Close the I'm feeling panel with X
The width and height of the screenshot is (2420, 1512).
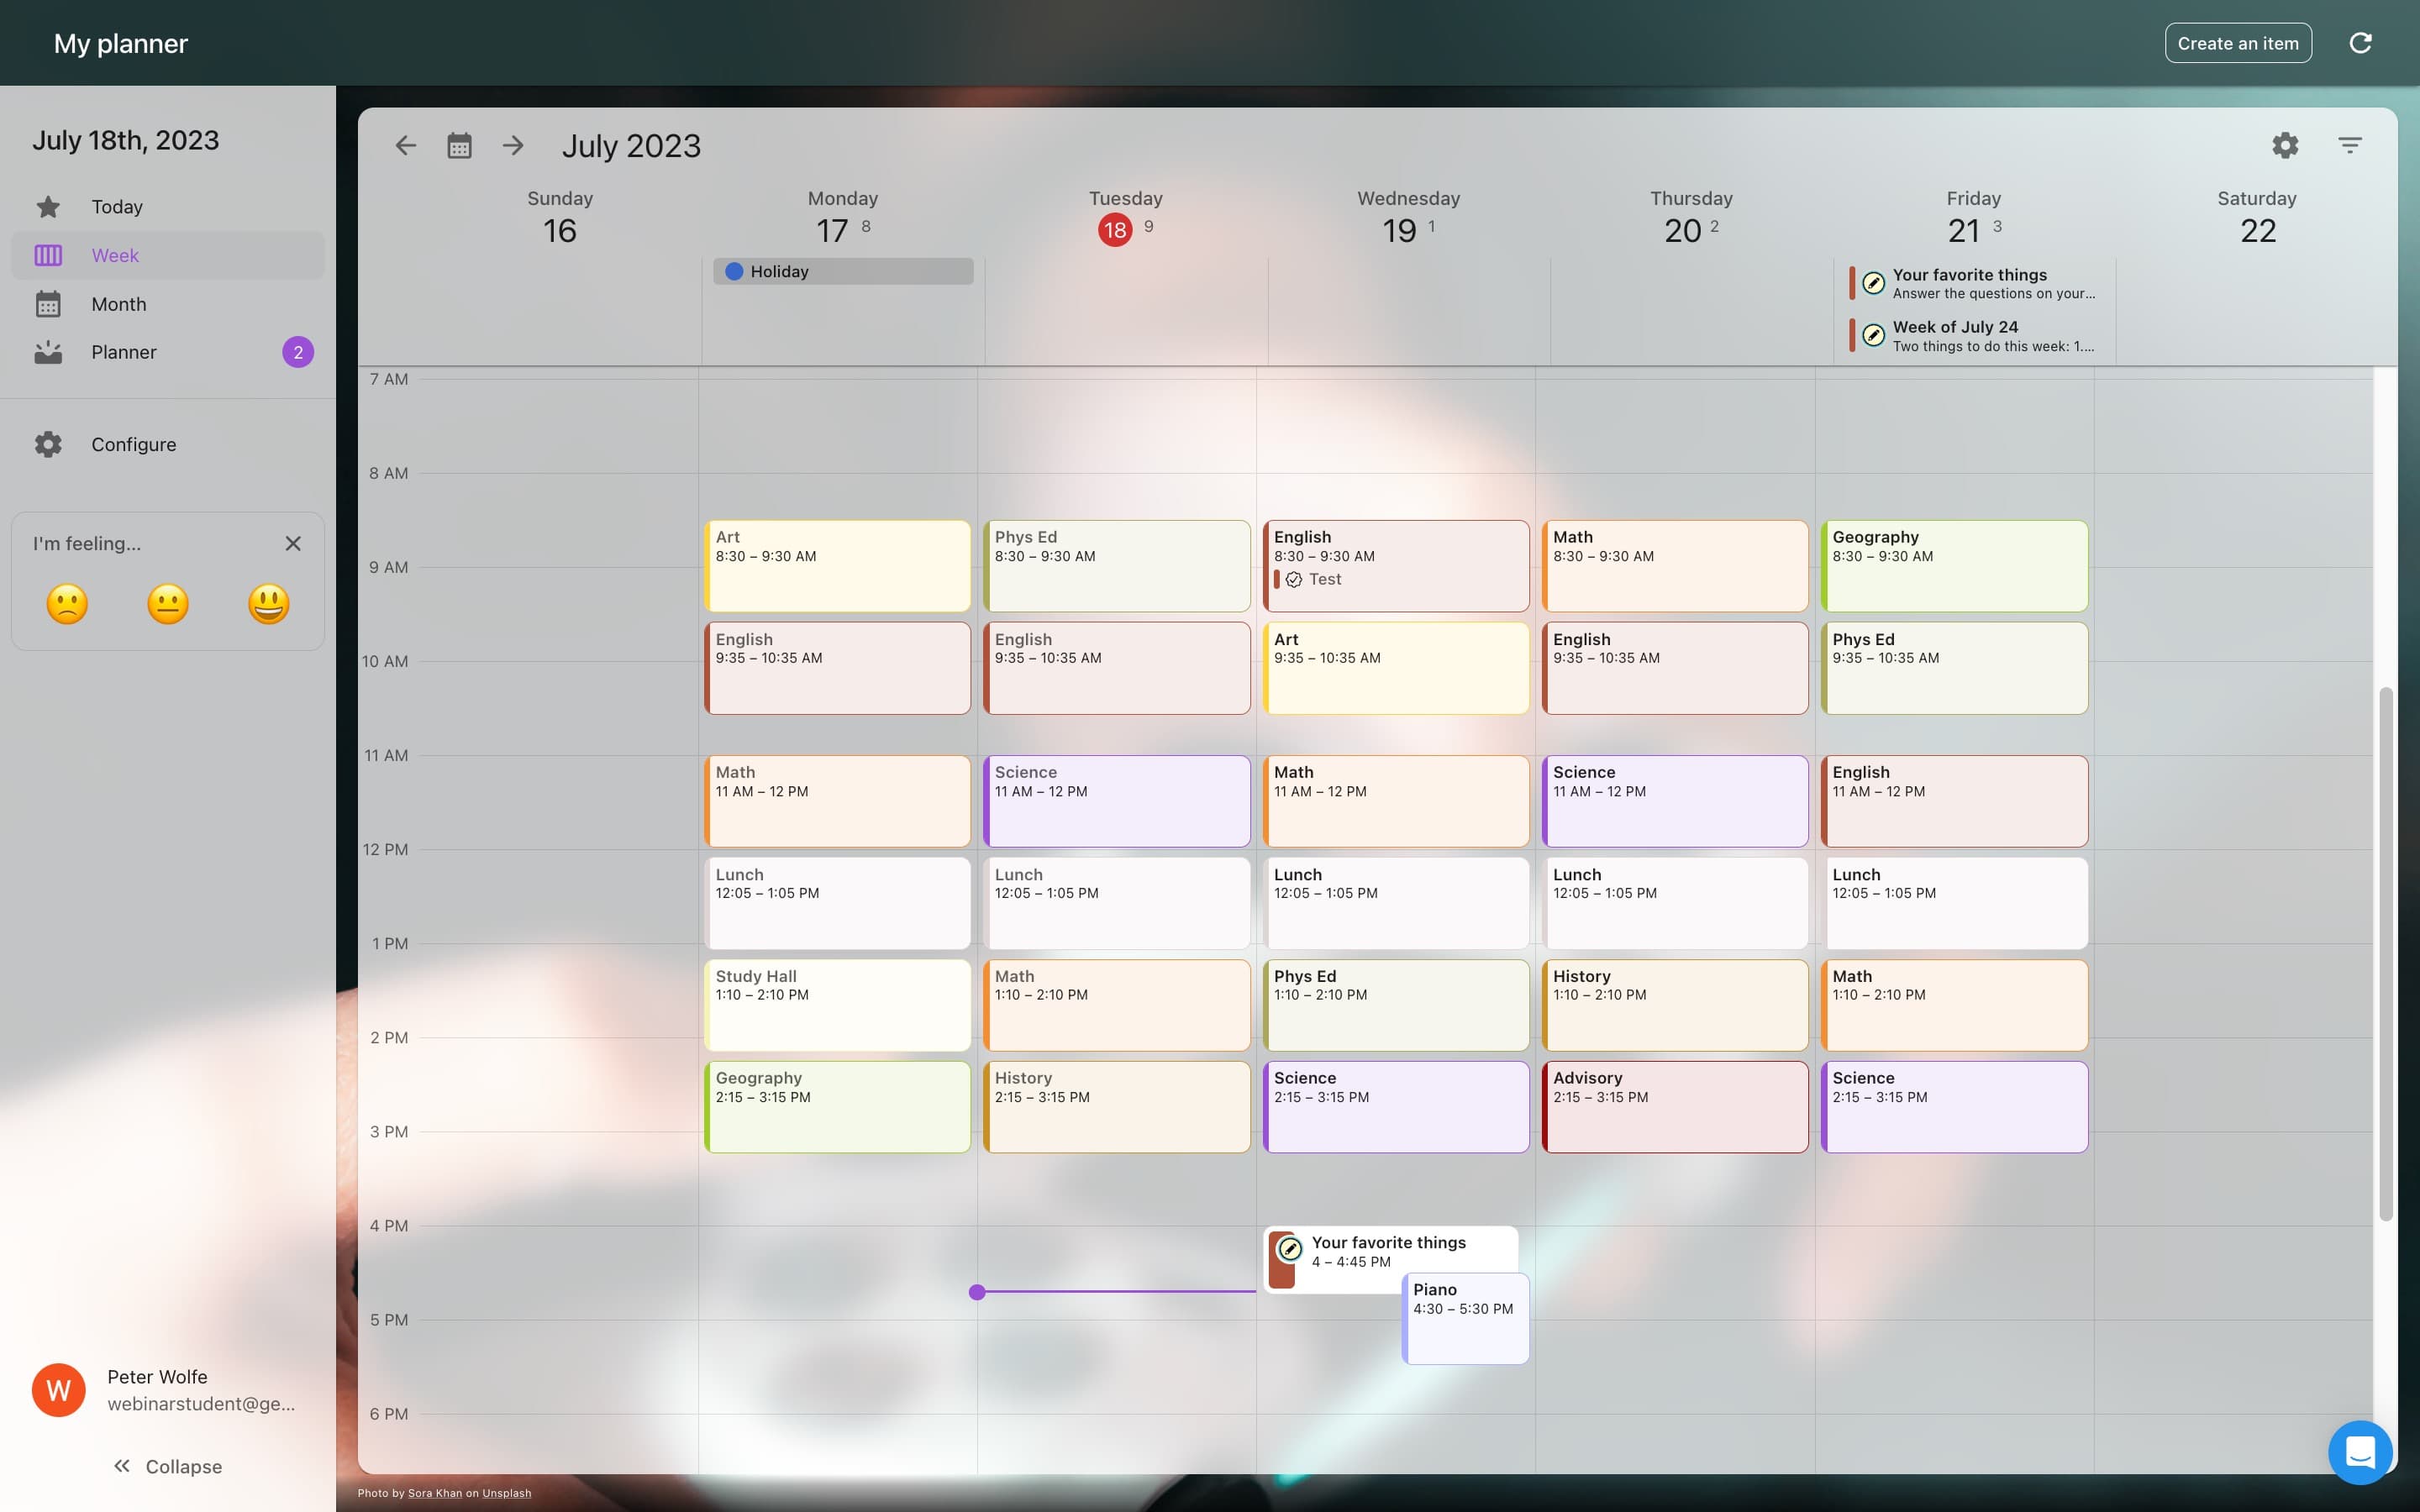pyautogui.click(x=292, y=543)
